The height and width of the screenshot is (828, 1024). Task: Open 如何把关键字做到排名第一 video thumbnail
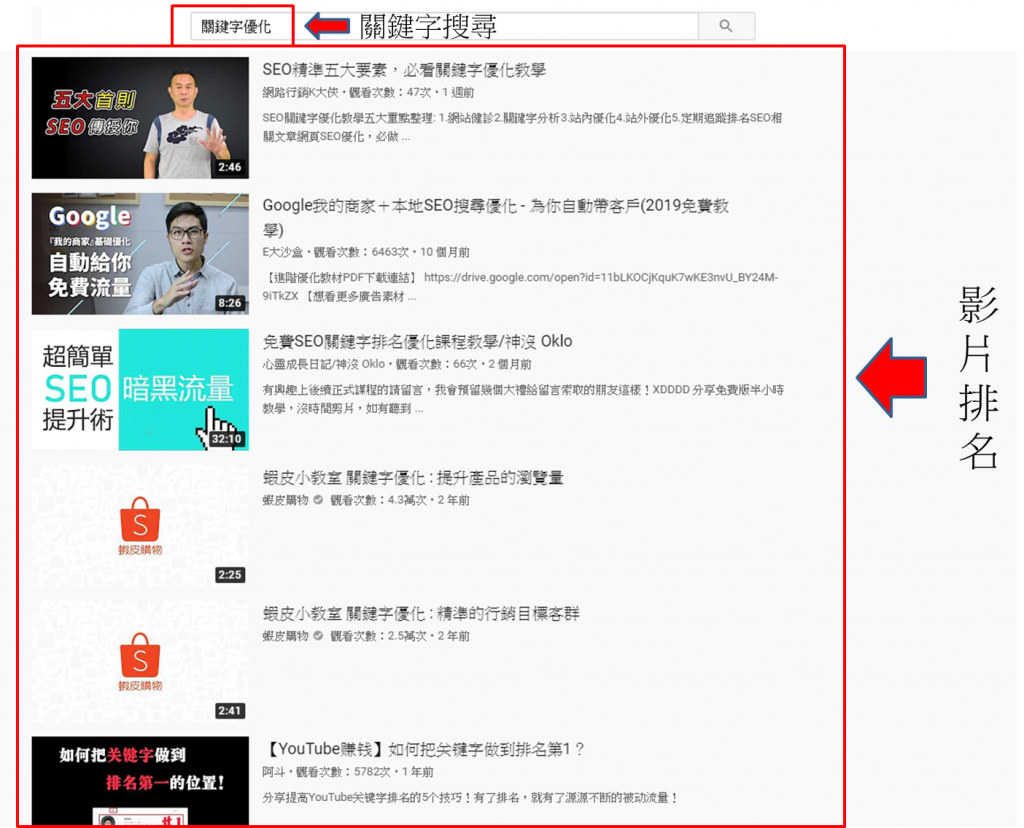pyautogui.click(x=140, y=781)
